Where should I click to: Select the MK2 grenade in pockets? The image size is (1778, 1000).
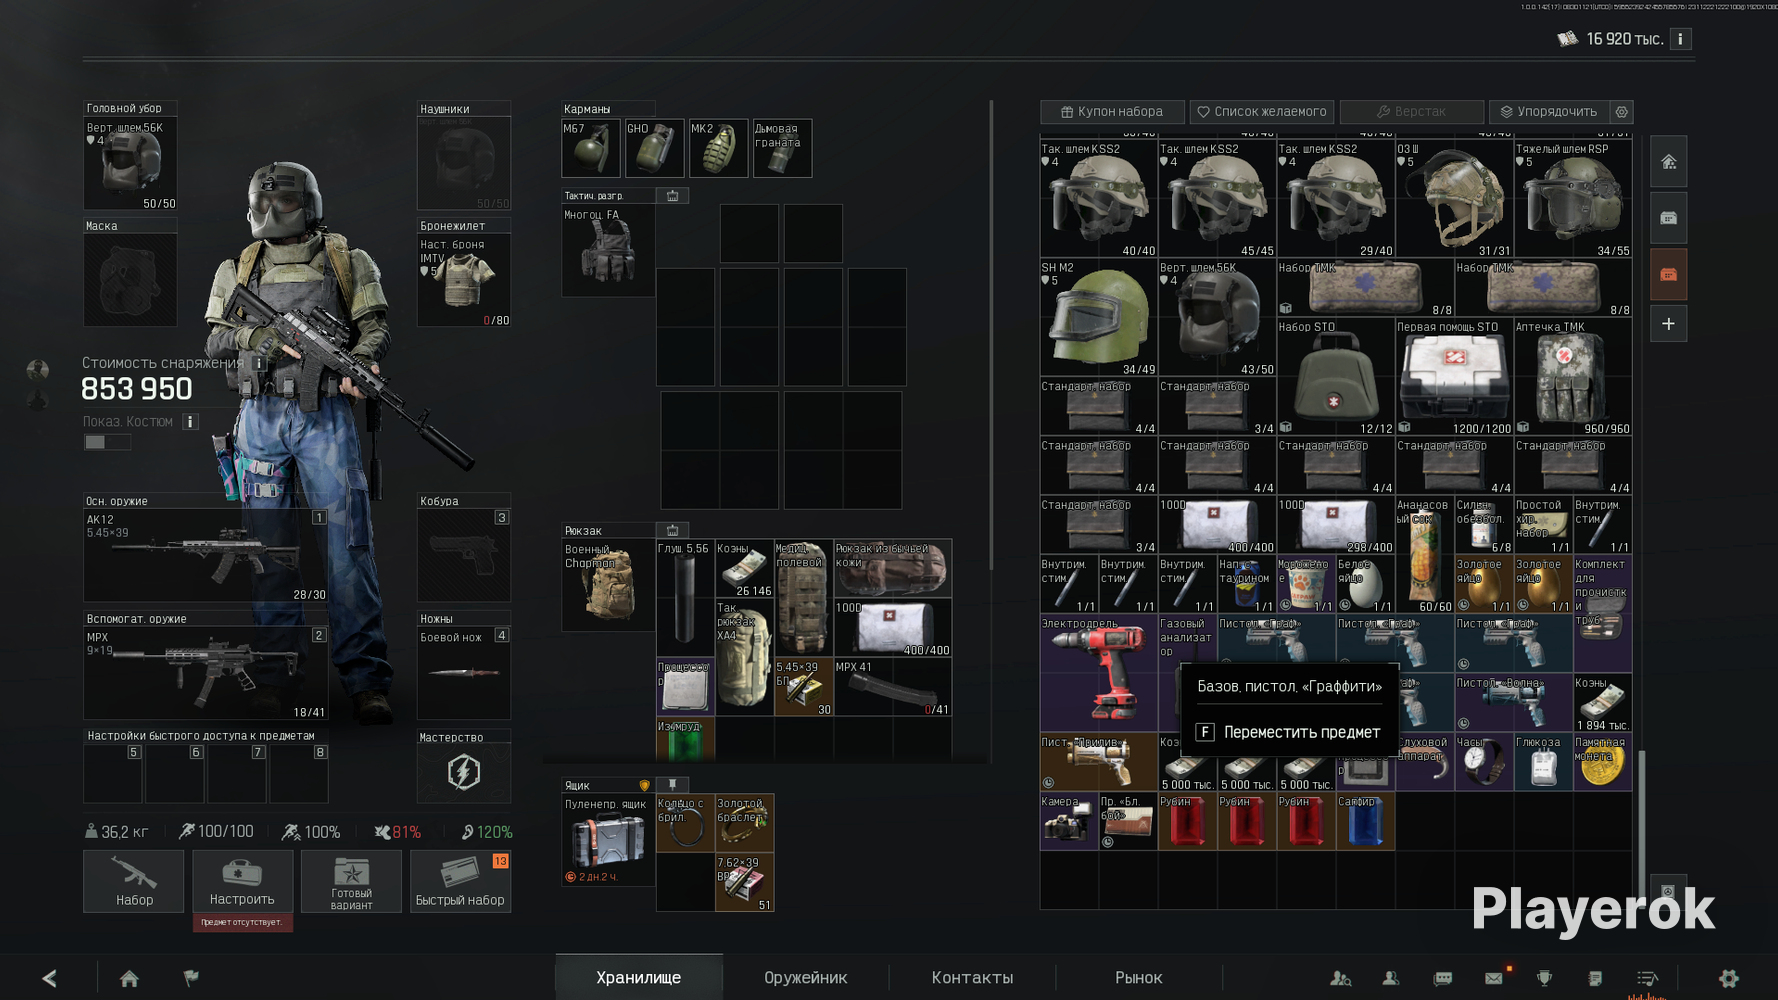[719, 149]
